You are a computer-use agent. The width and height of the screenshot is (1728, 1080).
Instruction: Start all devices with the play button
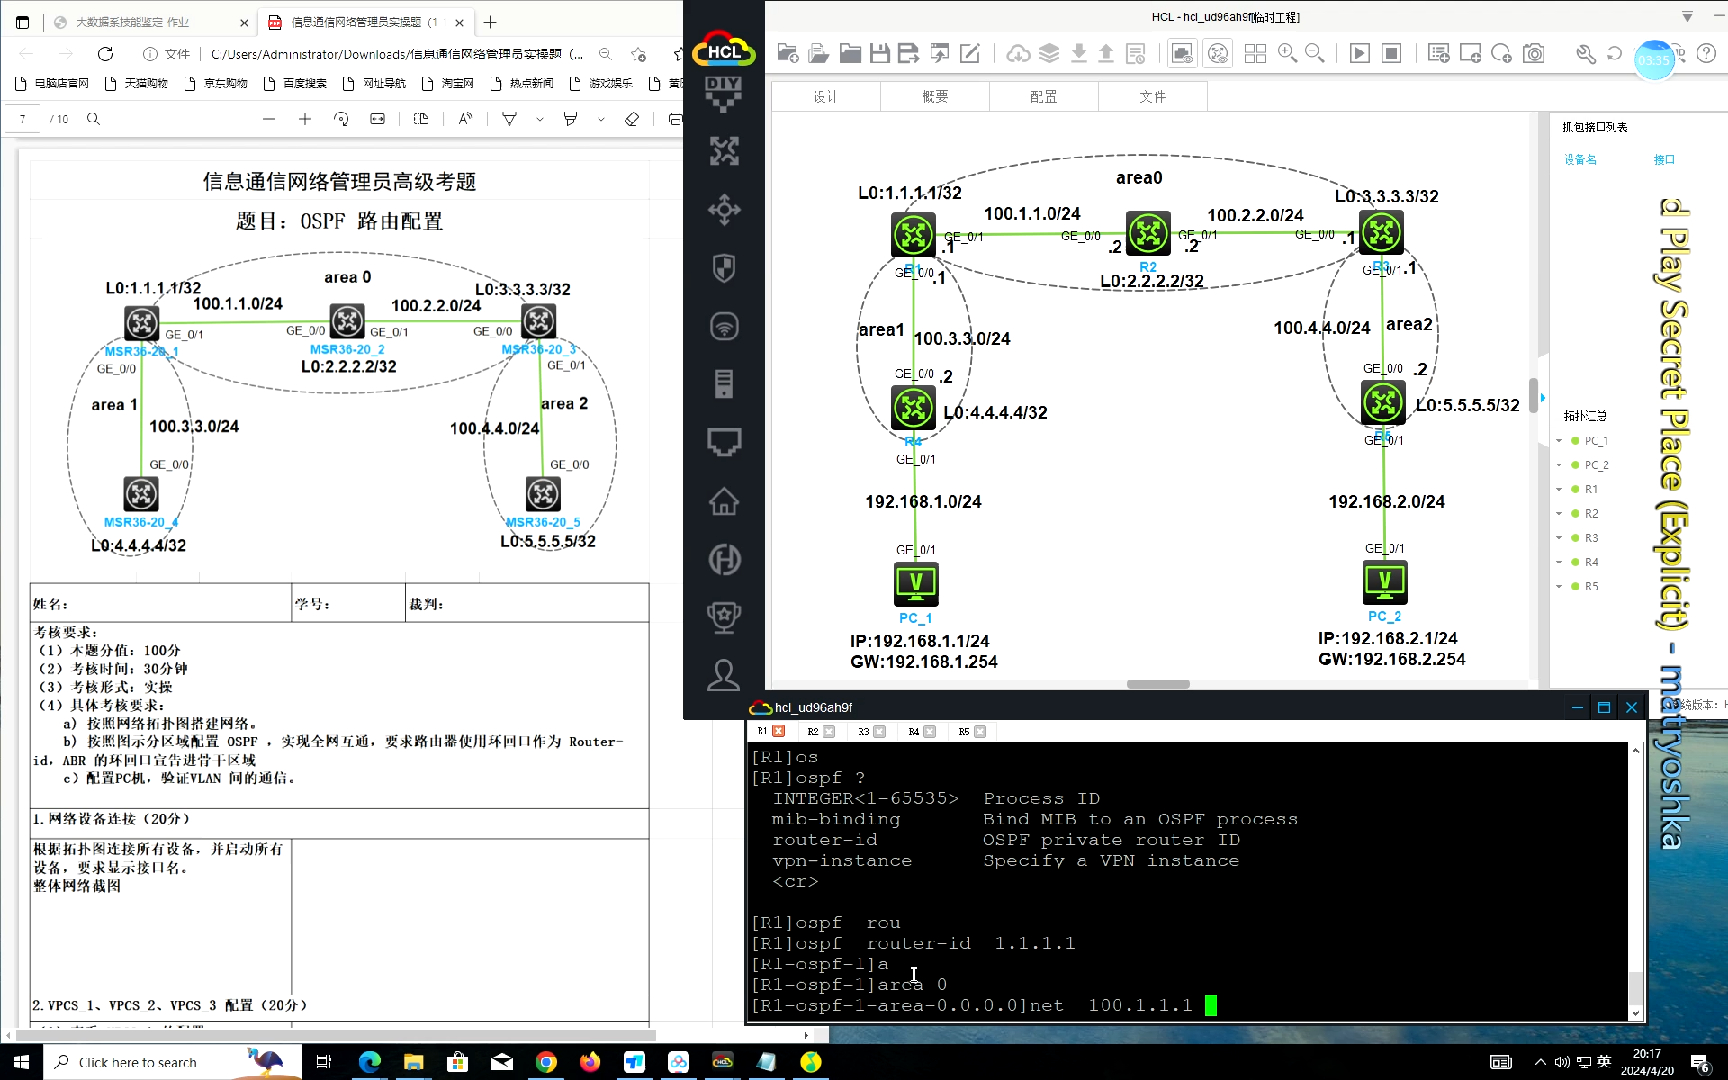(x=1360, y=53)
